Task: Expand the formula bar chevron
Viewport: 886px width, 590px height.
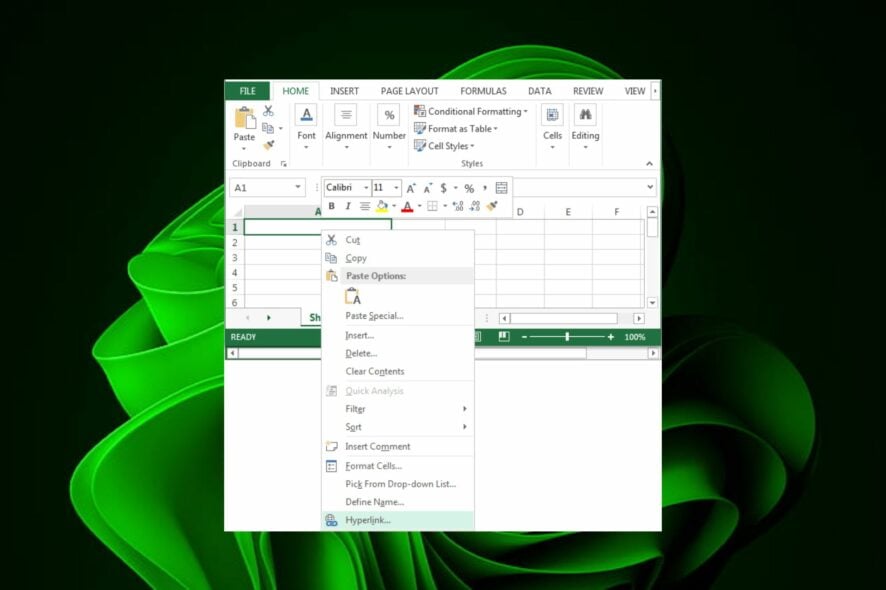Action: [x=650, y=186]
